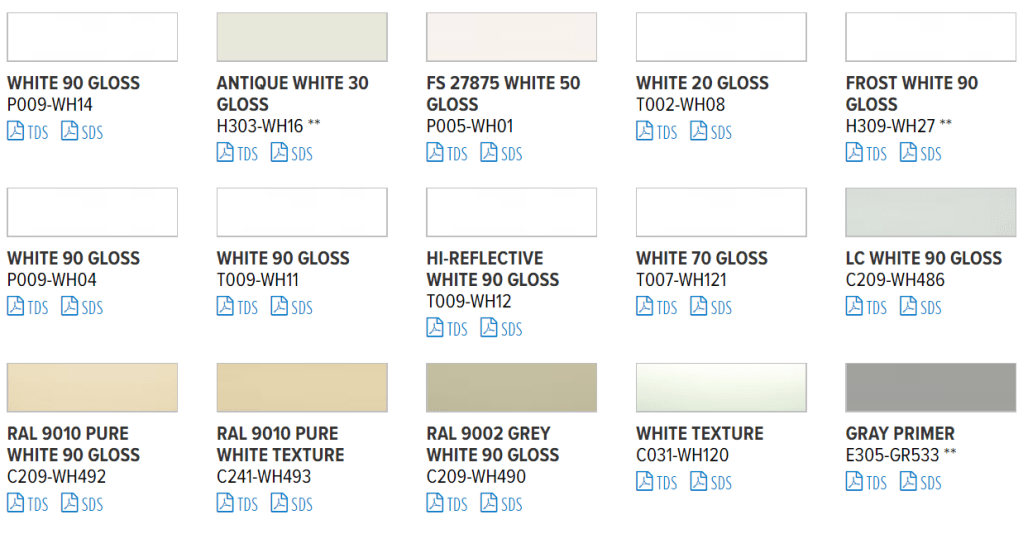The image size is (1023, 534).
Task: Pick the RAL 9002 Grey White swatch
Action: [x=511, y=387]
